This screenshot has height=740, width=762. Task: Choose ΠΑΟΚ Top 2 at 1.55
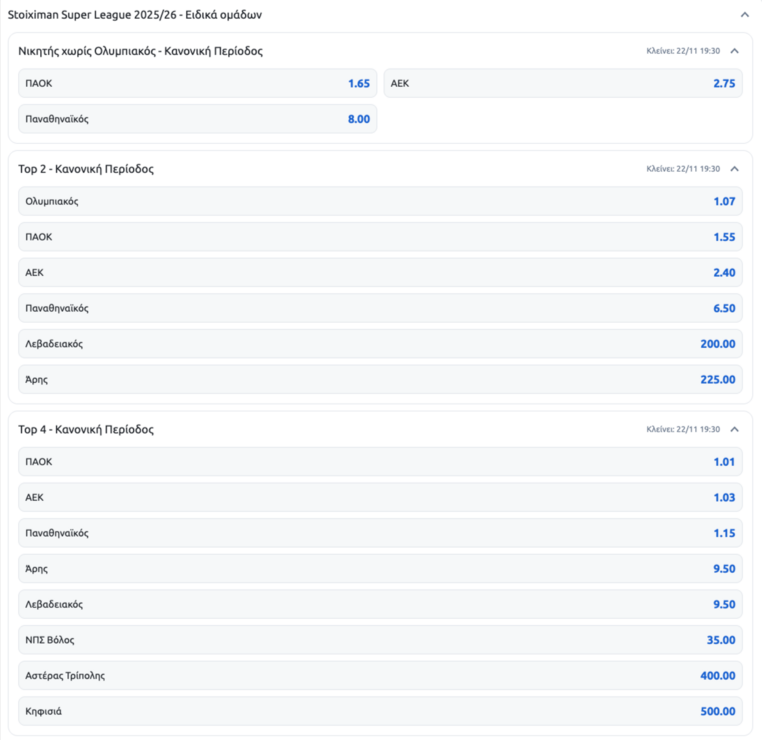[380, 237]
